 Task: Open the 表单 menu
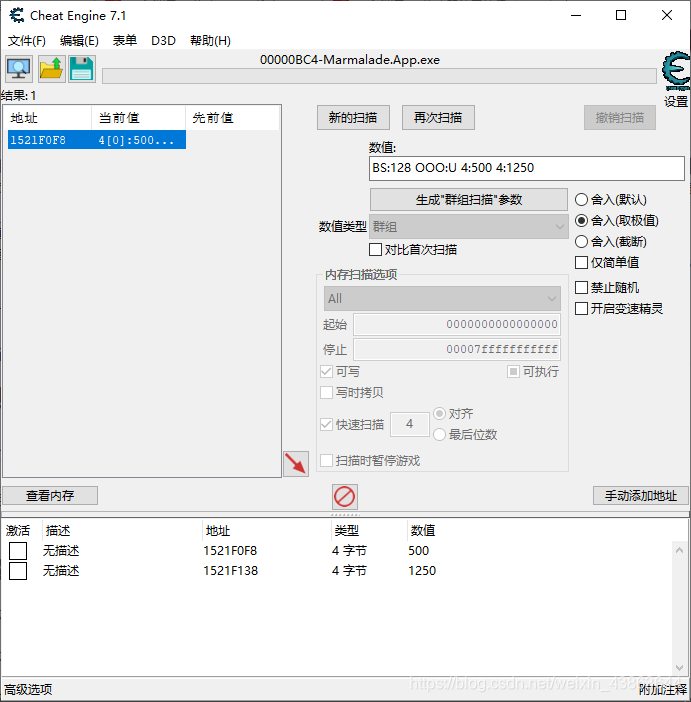tap(124, 41)
